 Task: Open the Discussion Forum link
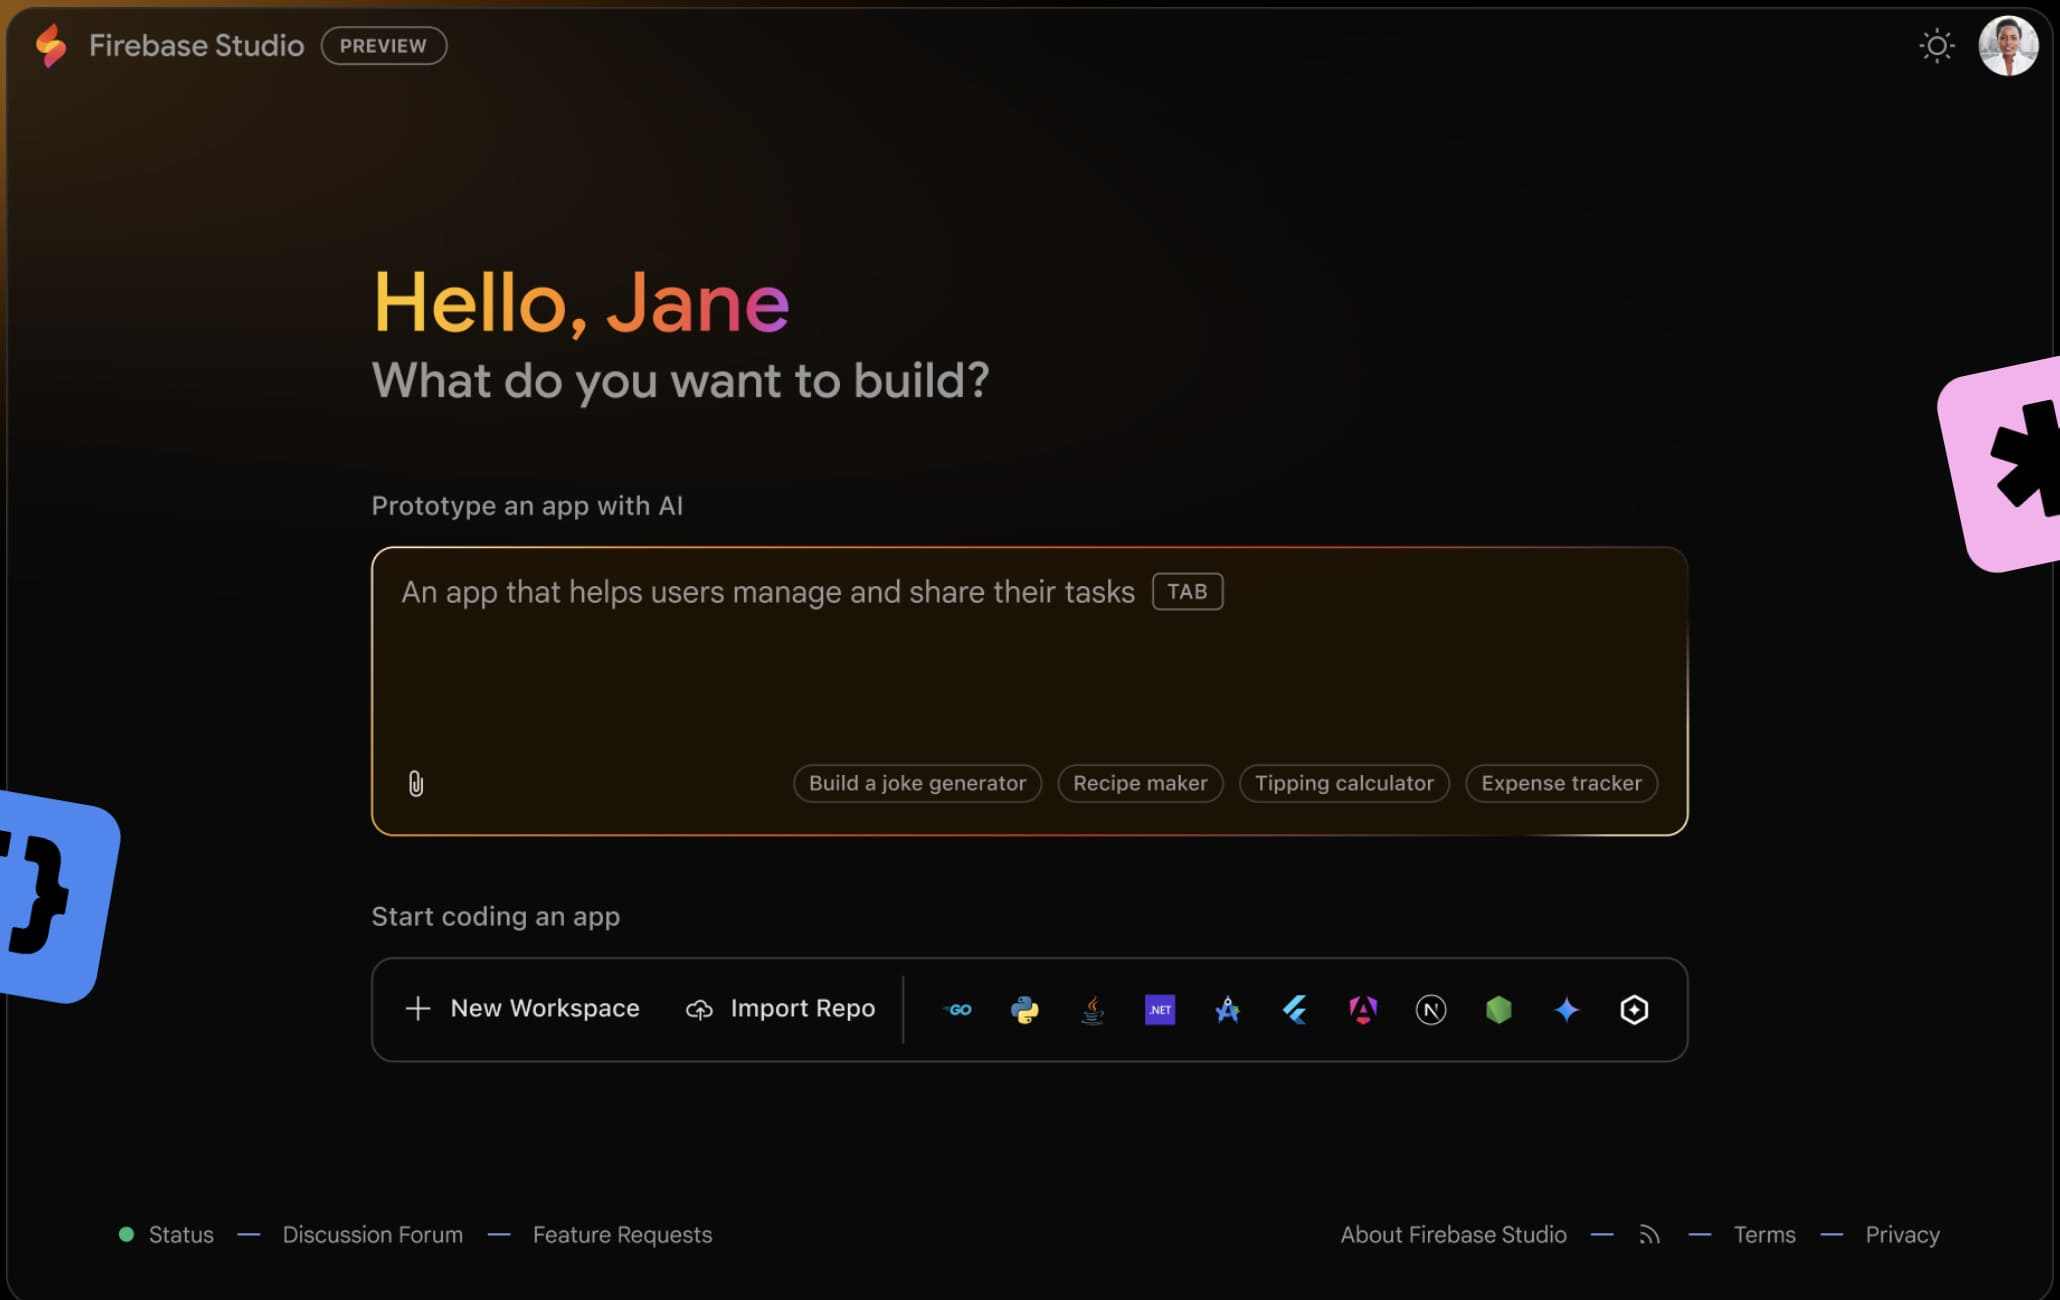(x=372, y=1235)
